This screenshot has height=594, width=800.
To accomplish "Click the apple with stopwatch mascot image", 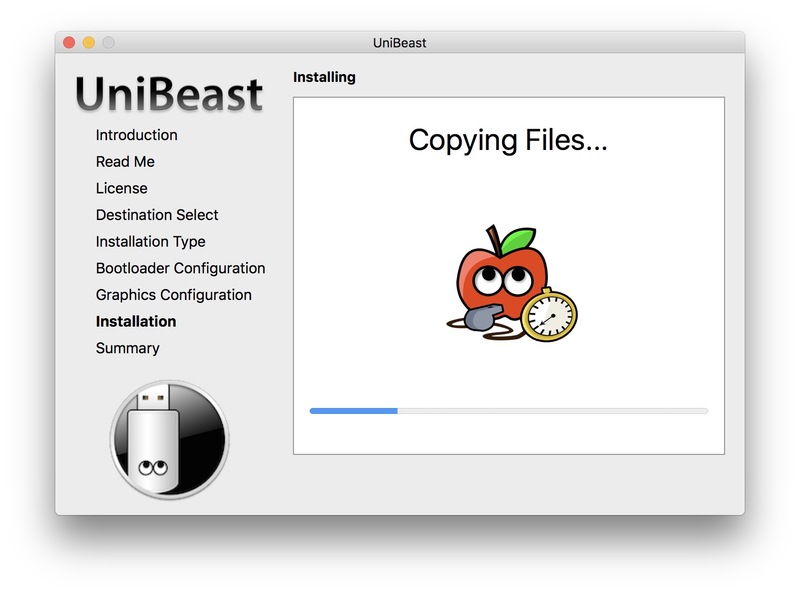I will pos(512,283).
